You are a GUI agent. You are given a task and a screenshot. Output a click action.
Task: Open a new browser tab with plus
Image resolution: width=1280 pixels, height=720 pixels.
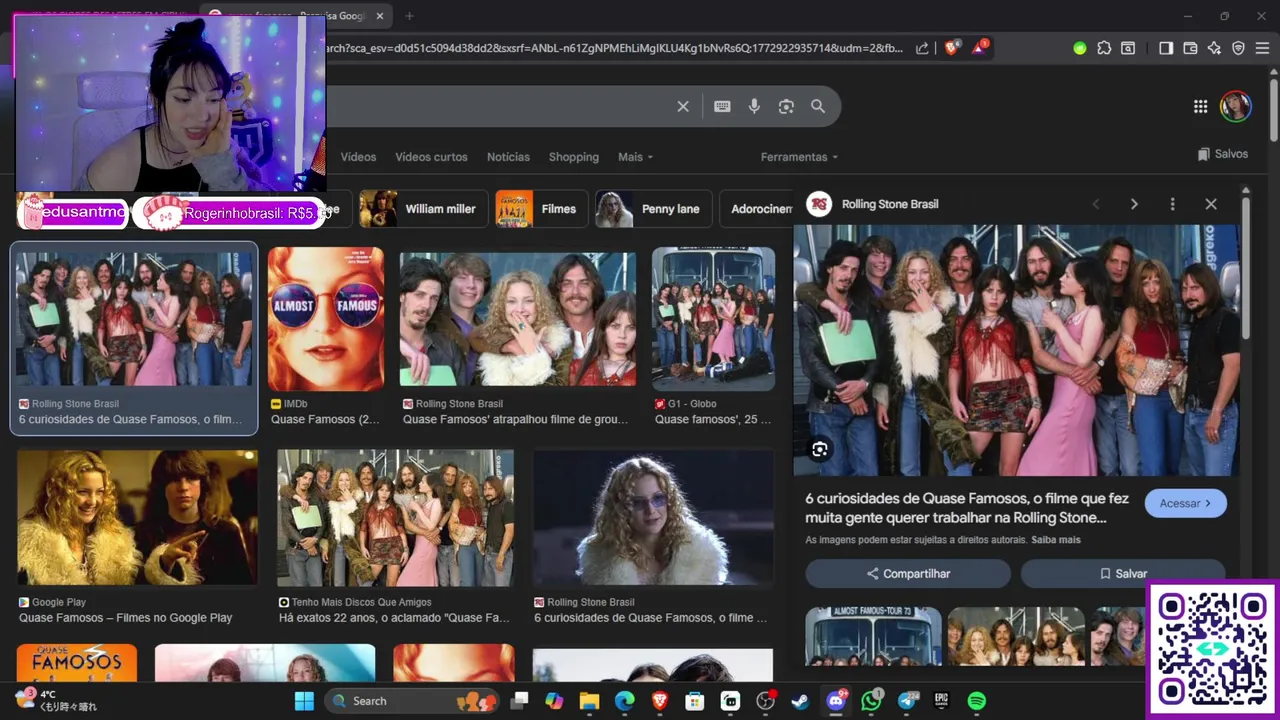[x=409, y=16]
